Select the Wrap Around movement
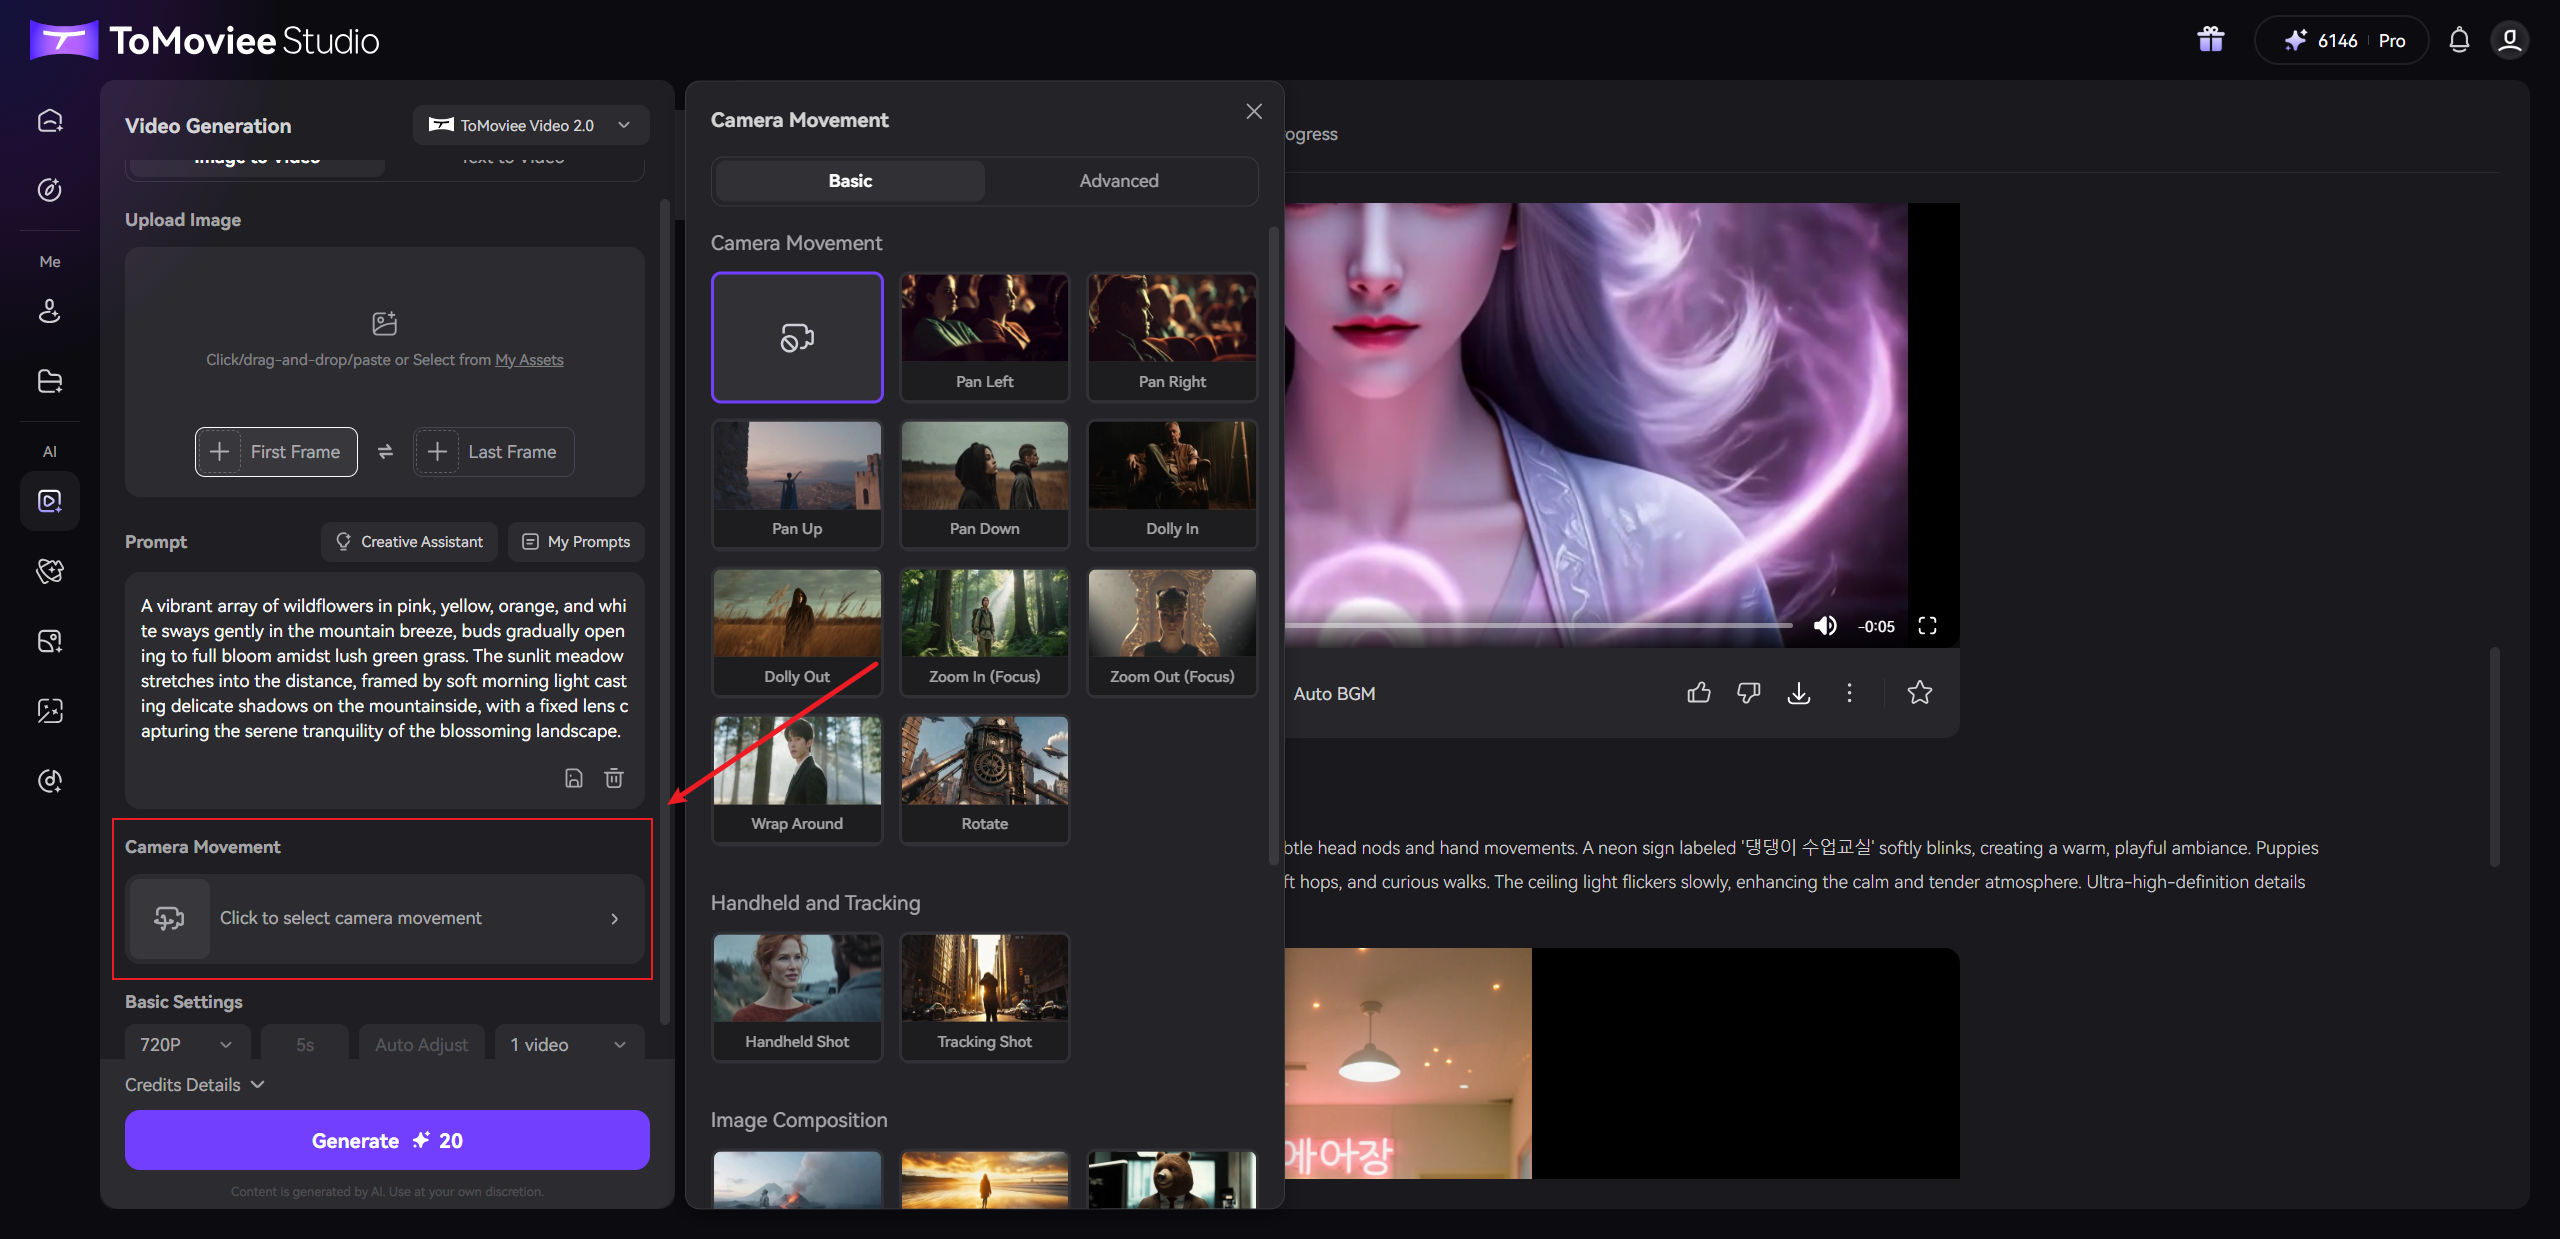Viewport: 2560px width, 1239px height. click(x=797, y=779)
